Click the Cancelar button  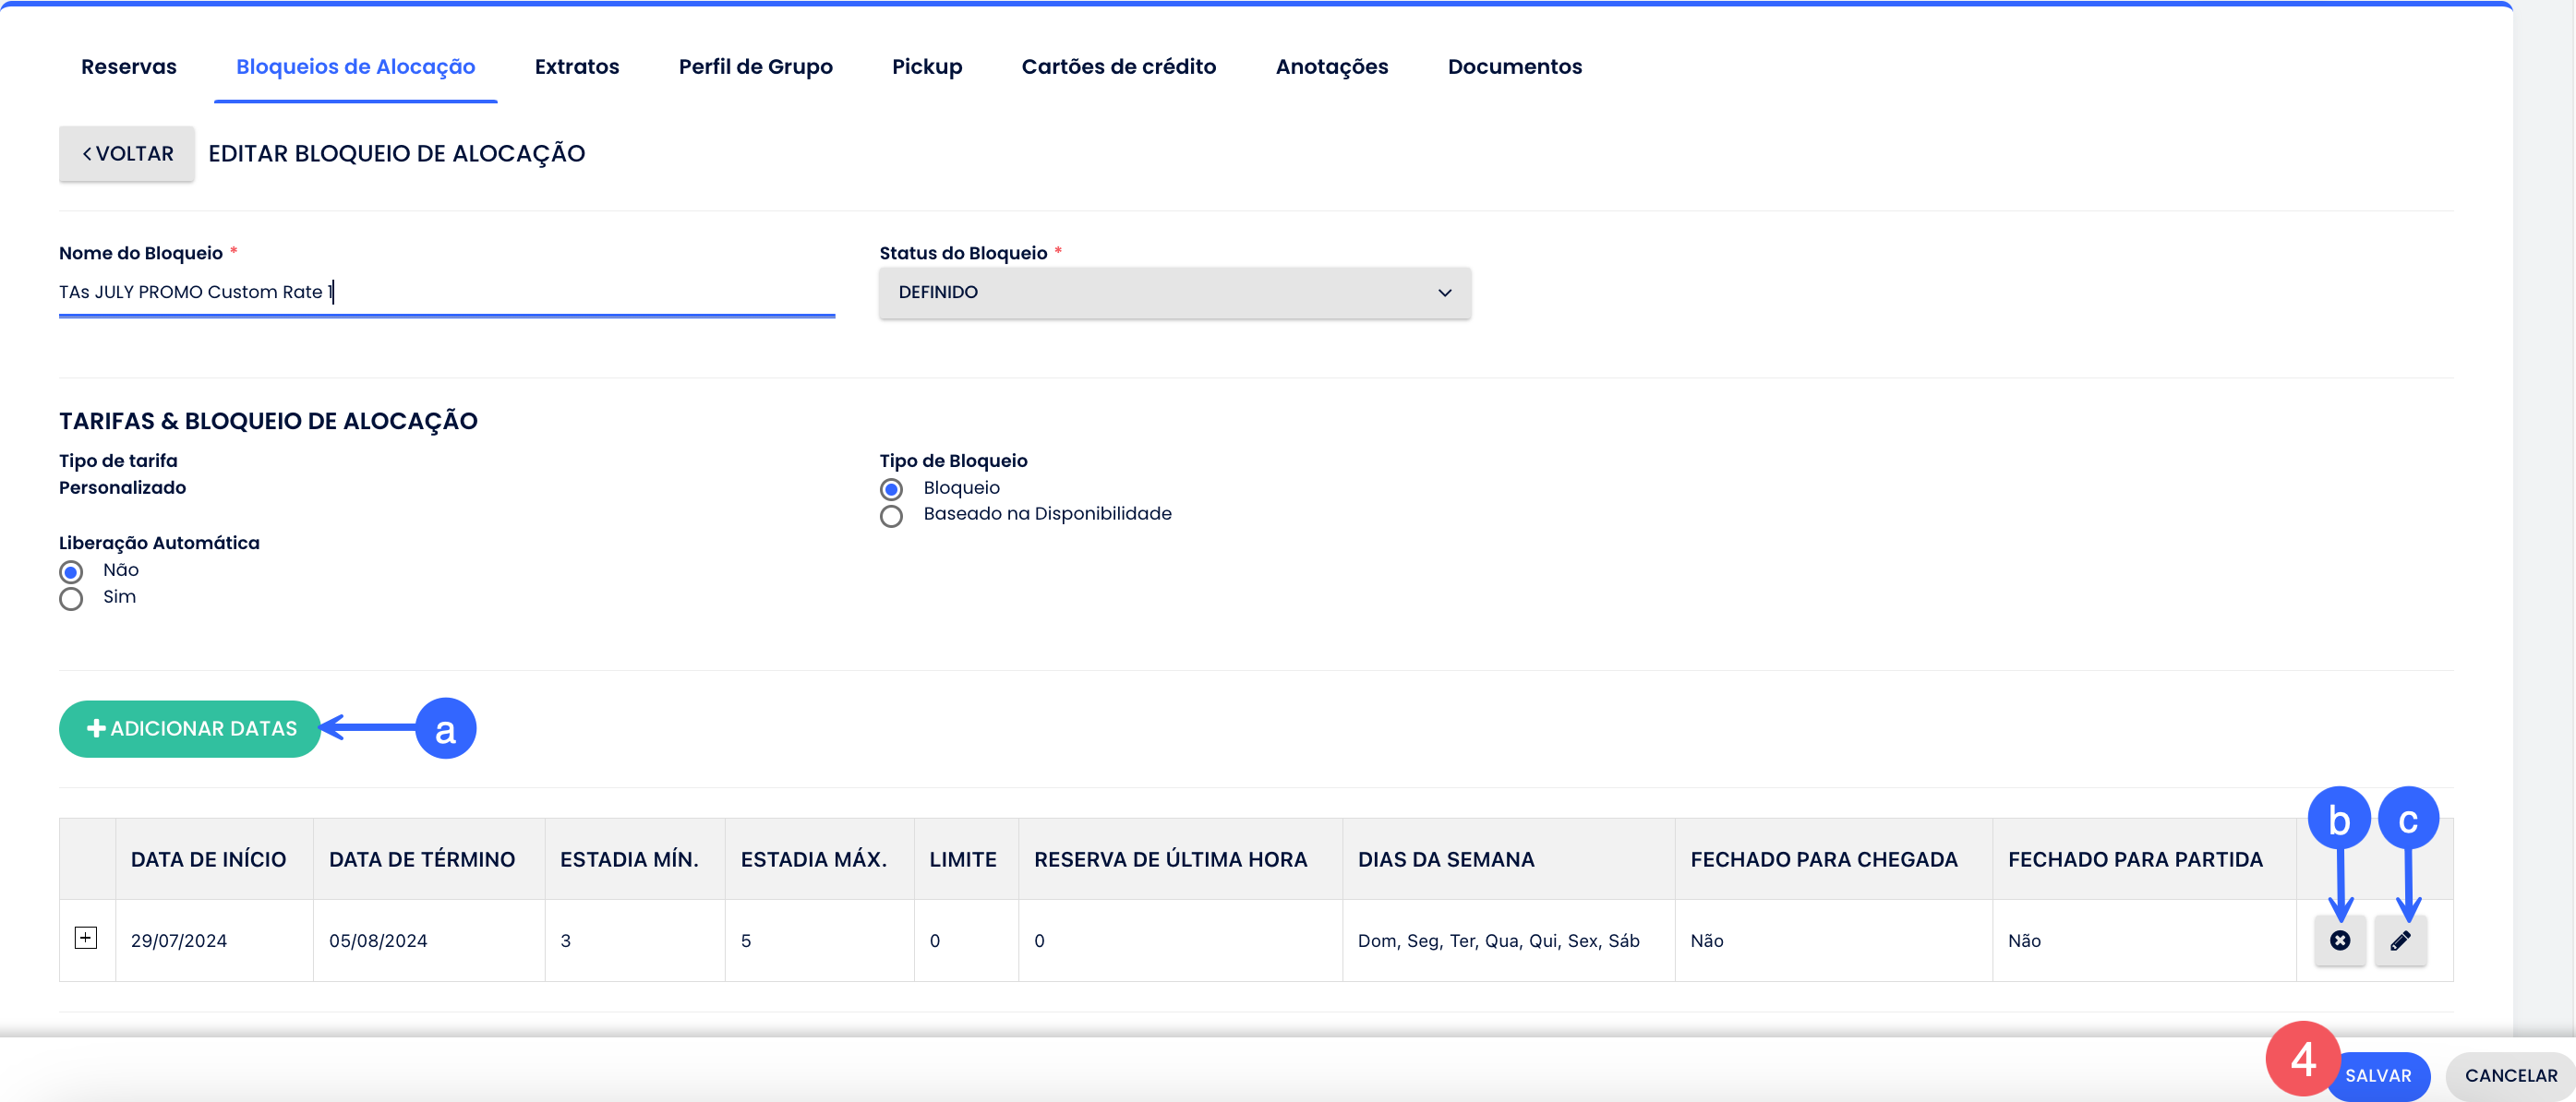2510,1075
